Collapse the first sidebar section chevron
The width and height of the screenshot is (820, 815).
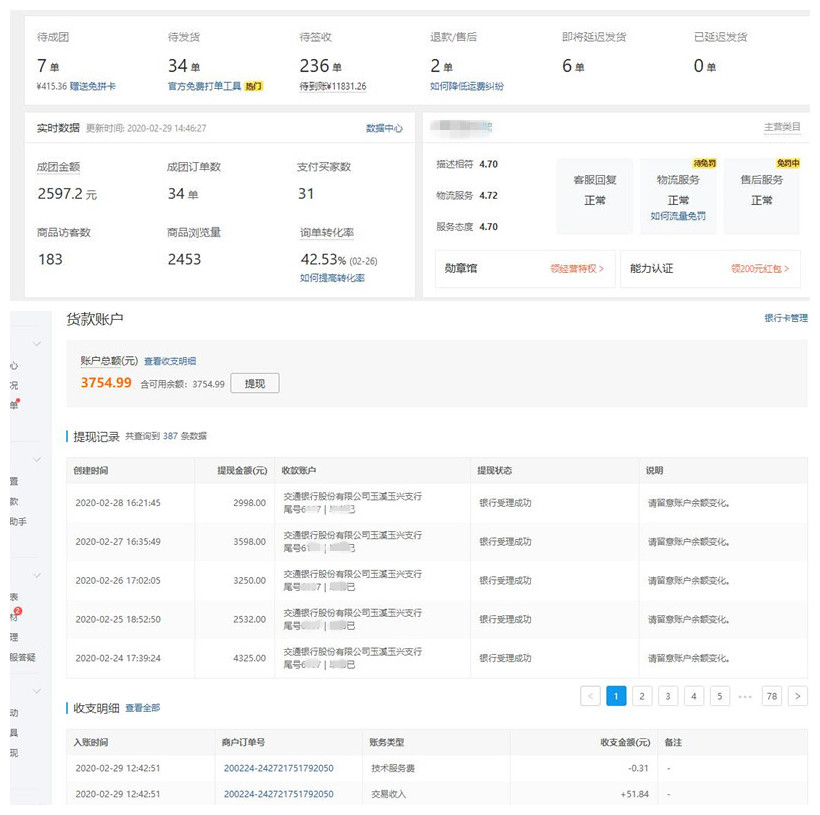point(37,344)
